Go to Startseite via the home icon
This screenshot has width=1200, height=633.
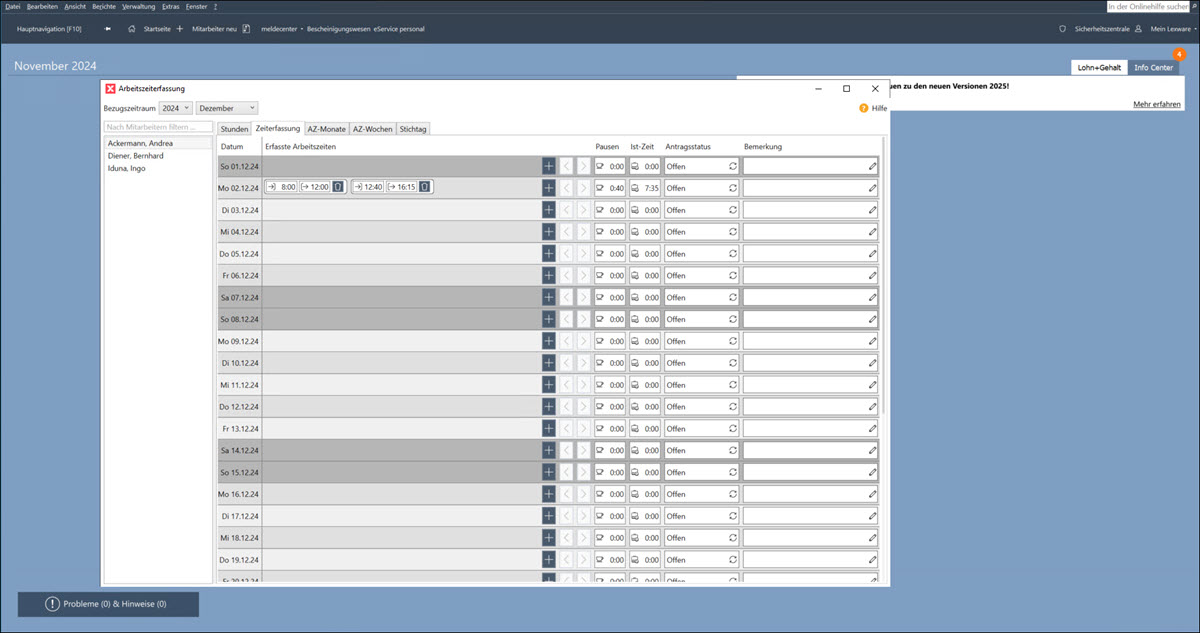[x=132, y=29]
